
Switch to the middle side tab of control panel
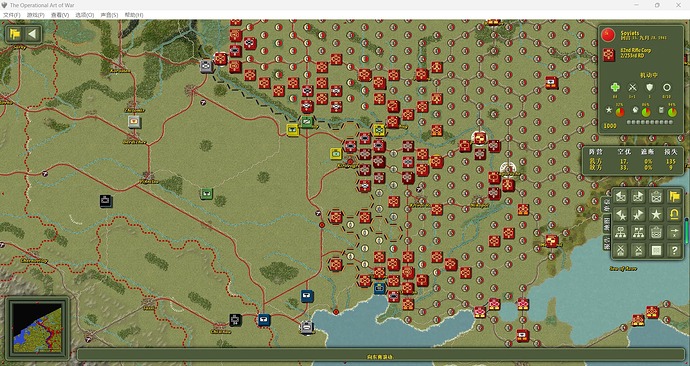[606, 223]
